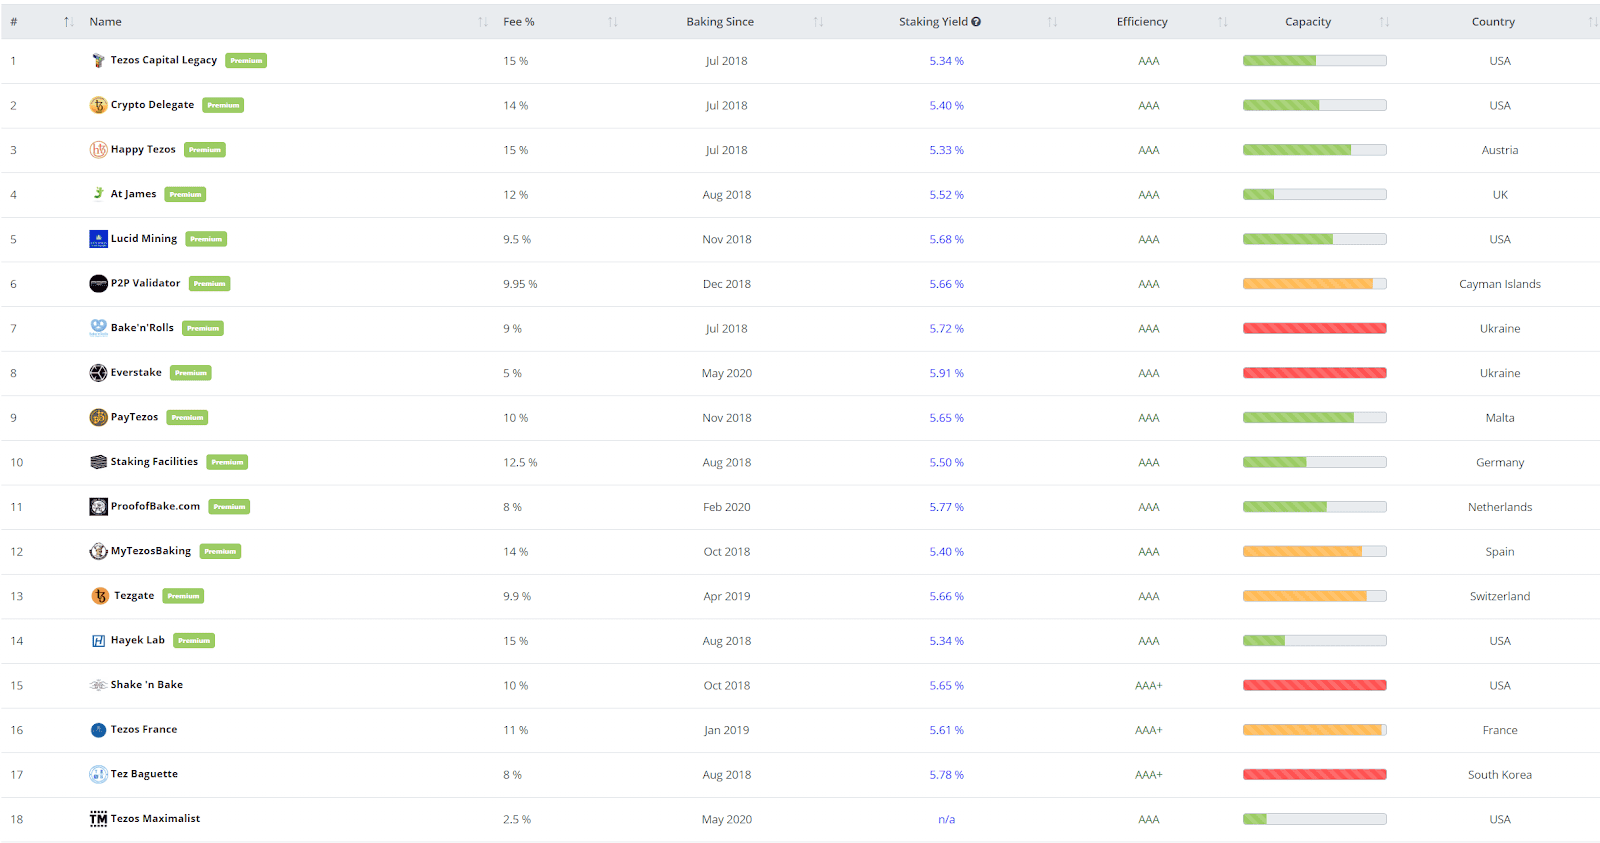The image size is (1600, 843).
Task: Sort table by Country column header
Action: (1493, 22)
